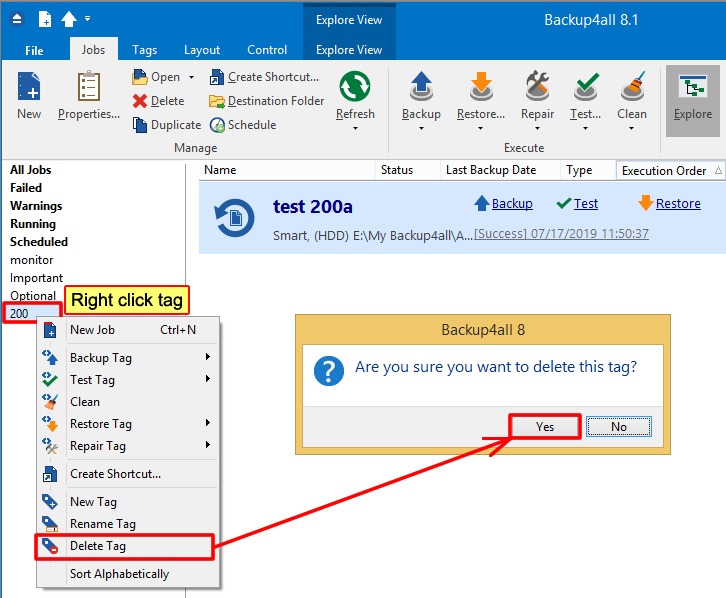Open the Success 07/17/2019 log link
Screen dimensions: 726x598
[562, 234]
